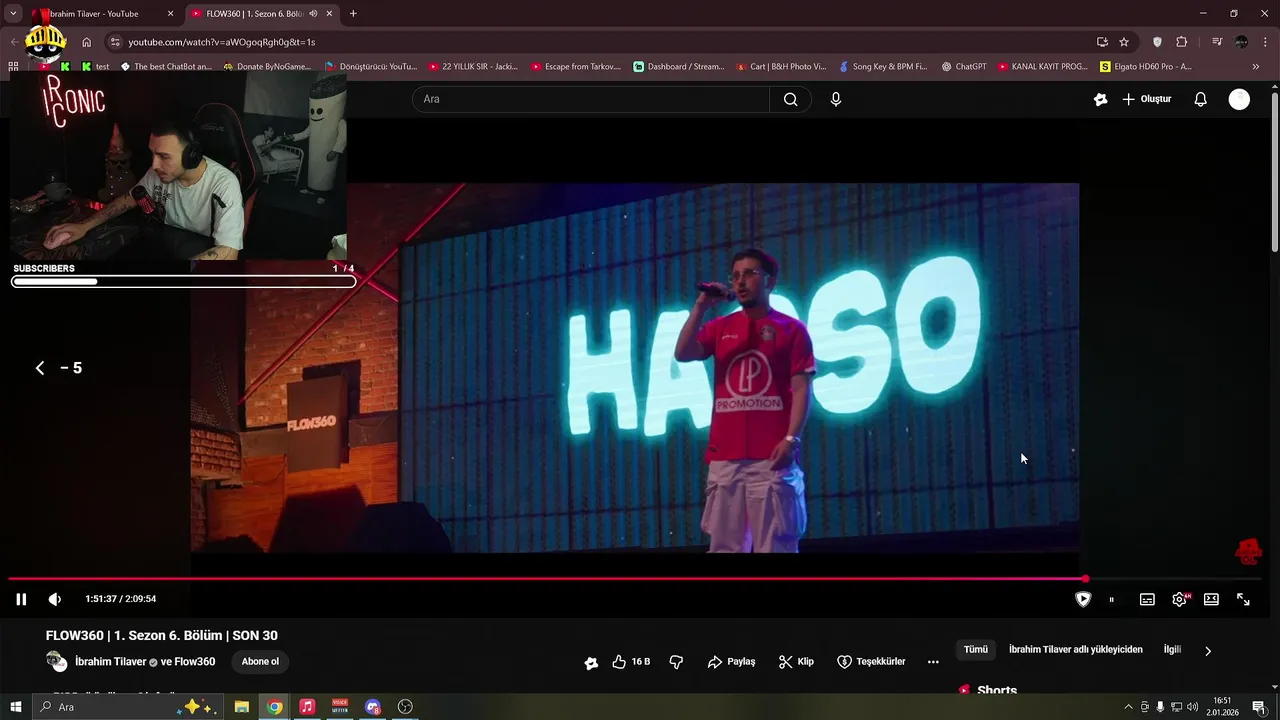Image resolution: width=1280 pixels, height=720 pixels.
Task: Open Song Key & BPM Finder bookmark
Action: 883,67
